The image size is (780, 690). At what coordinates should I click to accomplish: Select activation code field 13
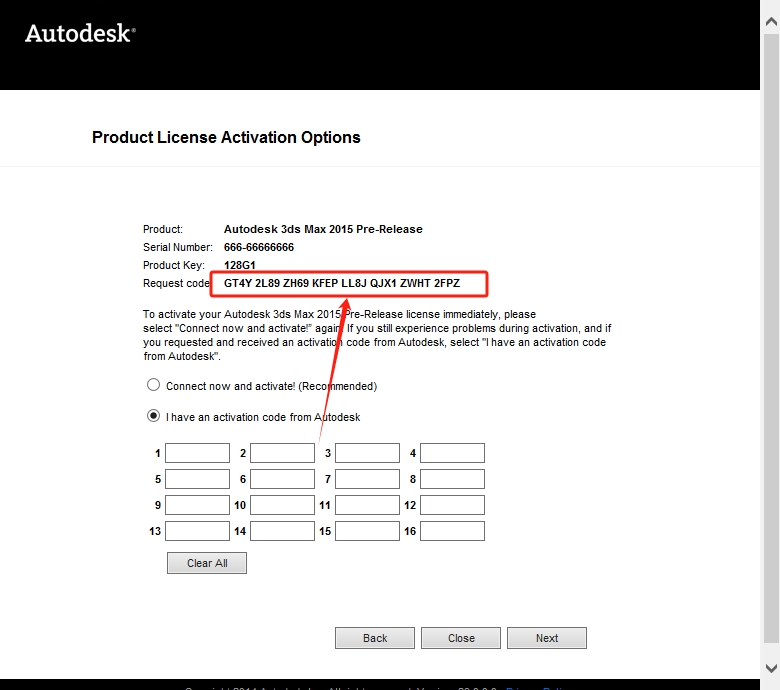point(197,531)
